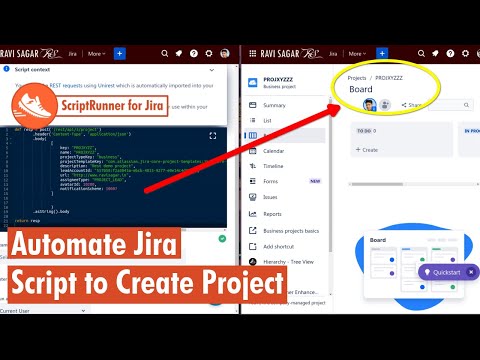
Task: Click the blue plus create button on left
Action: click(x=120, y=53)
